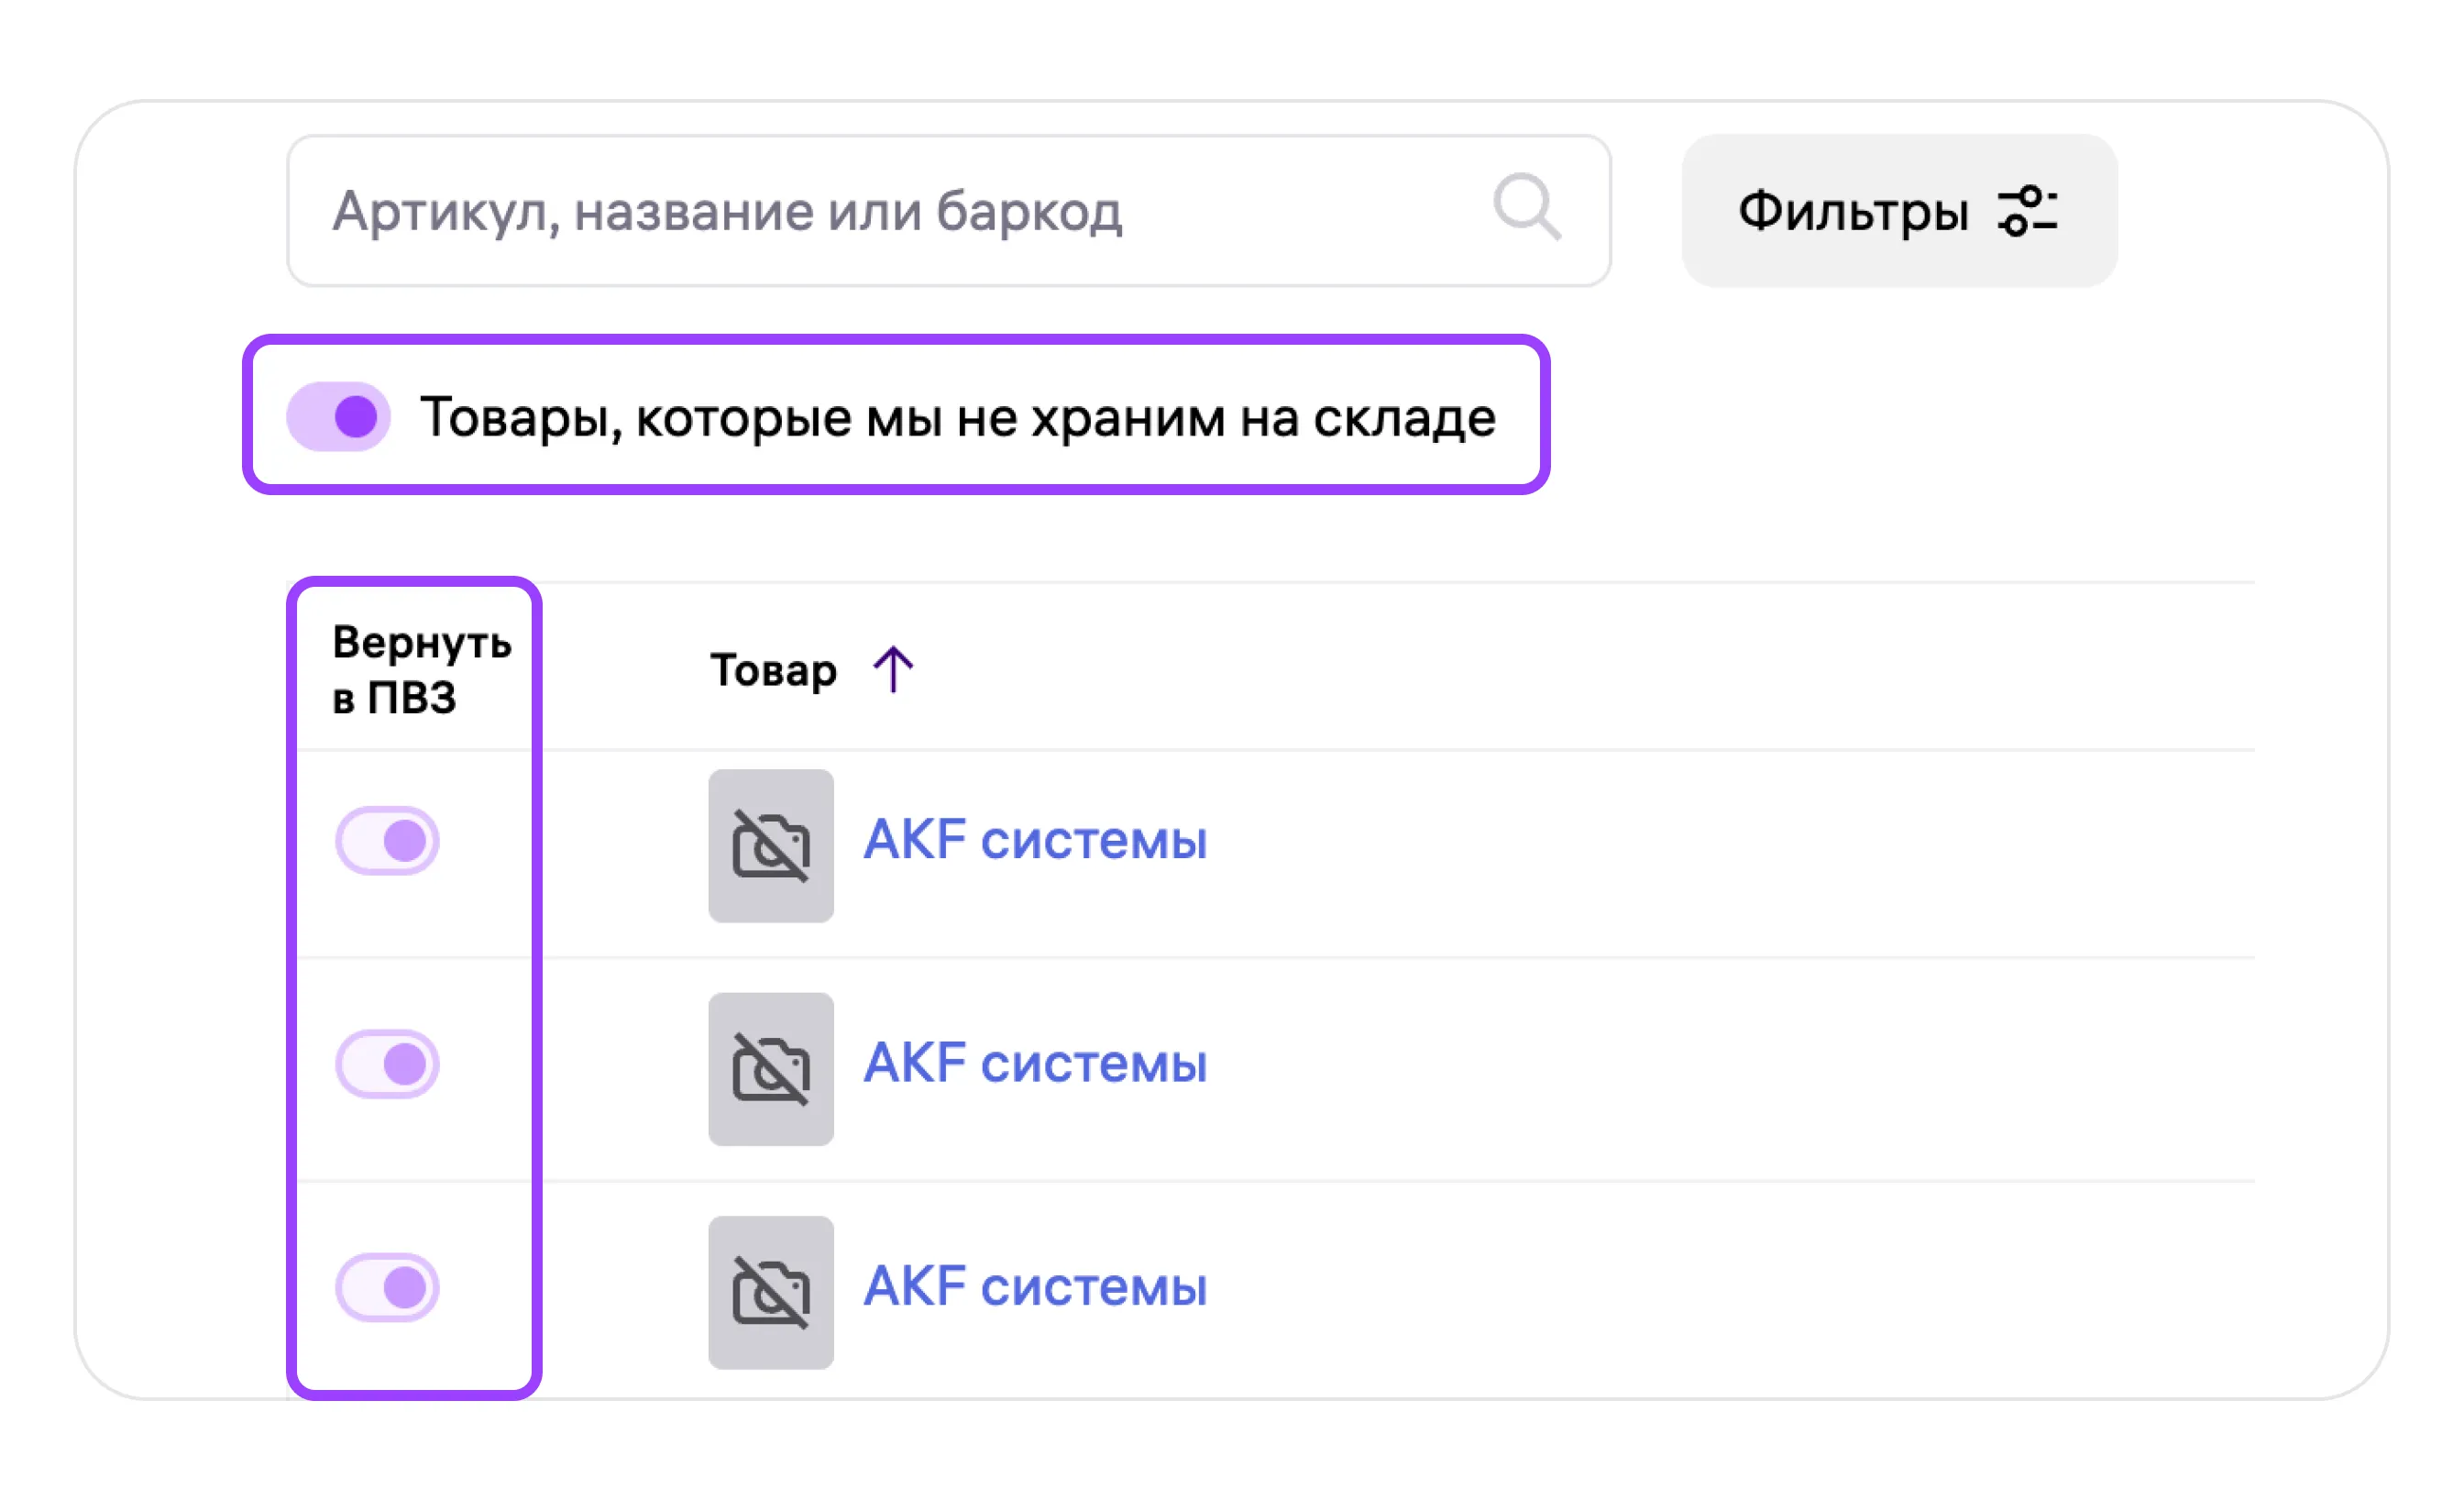
Task: Click the sliders icon in Фильтры
Action: point(2026,211)
